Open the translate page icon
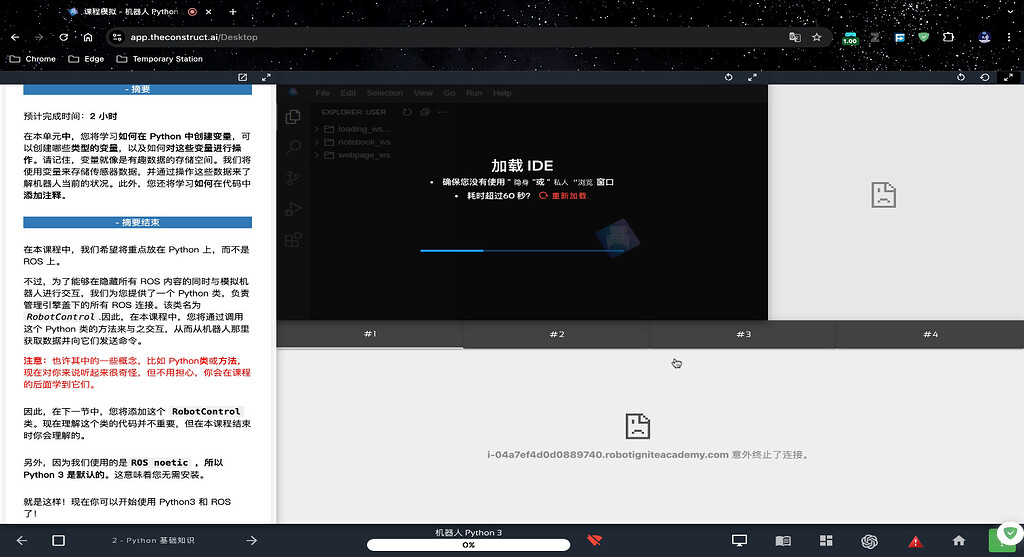The height and width of the screenshot is (557, 1024). coord(795,37)
